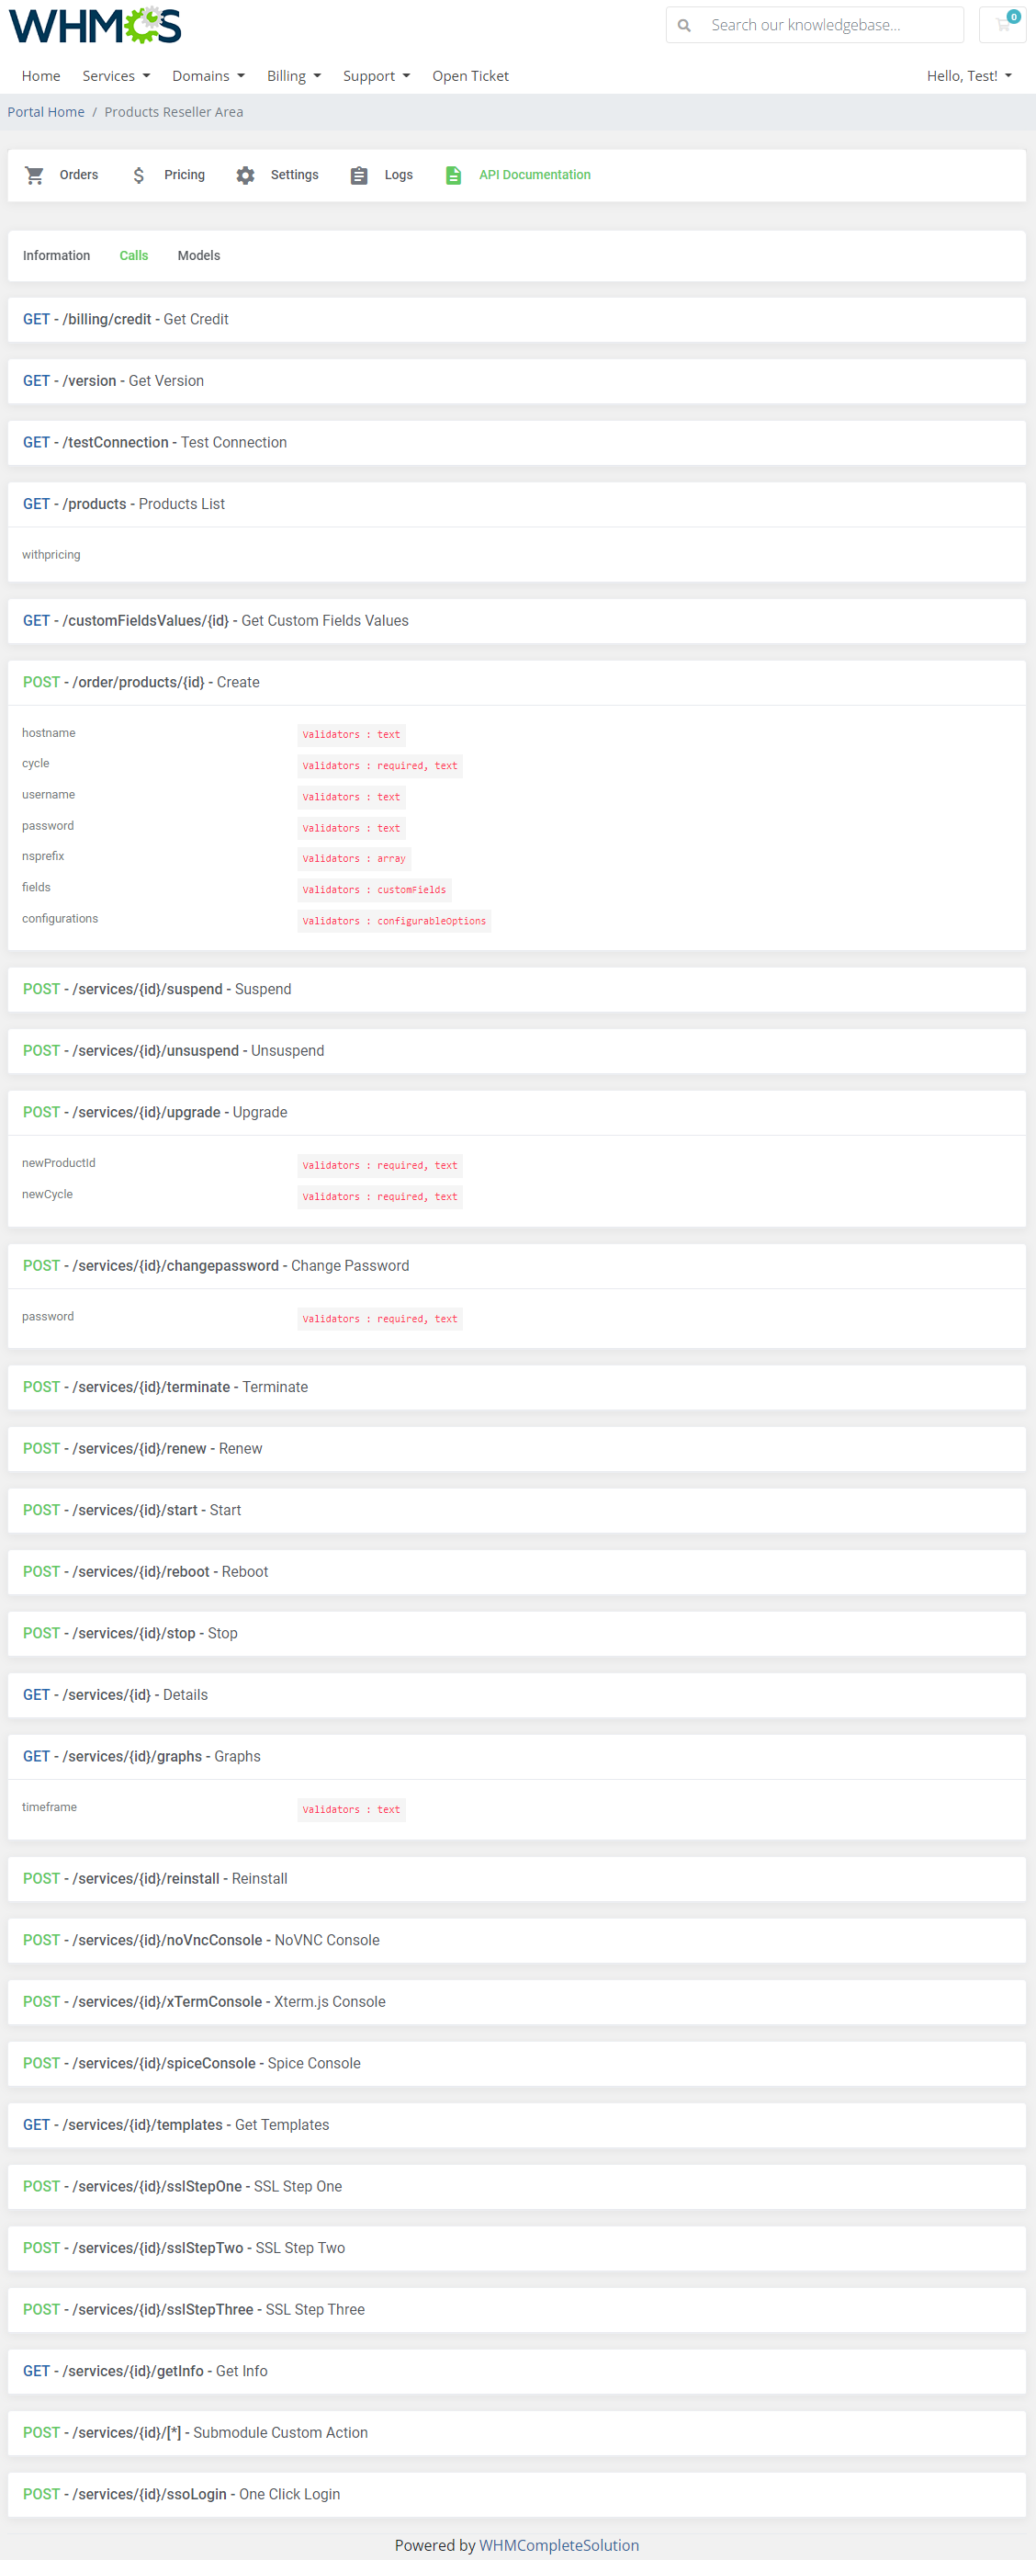This screenshot has width=1036, height=2560.
Task: Click the Open Ticket menu item
Action: [470, 76]
